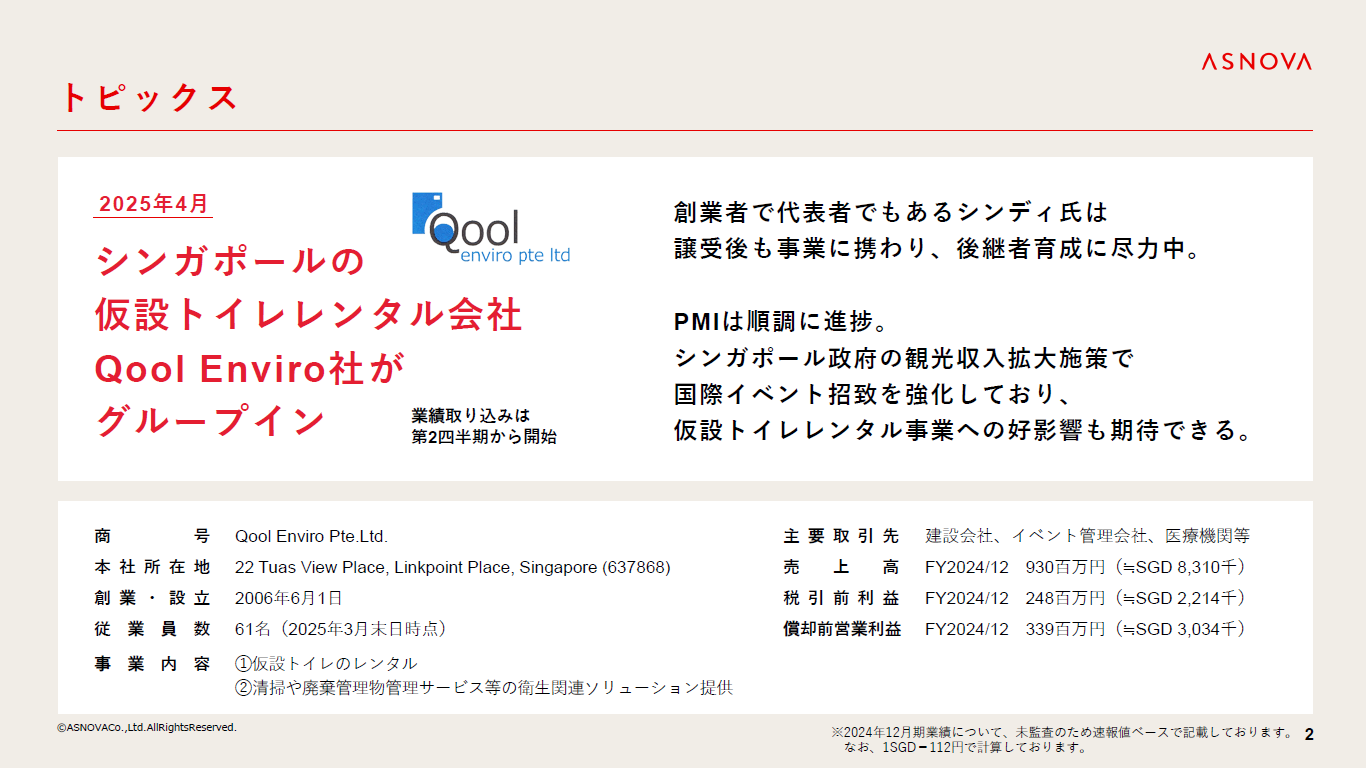Viewport: 1366px width, 768px height.
Task: Select the 償却前営業利益 339百万円 value
Action: (1085, 629)
